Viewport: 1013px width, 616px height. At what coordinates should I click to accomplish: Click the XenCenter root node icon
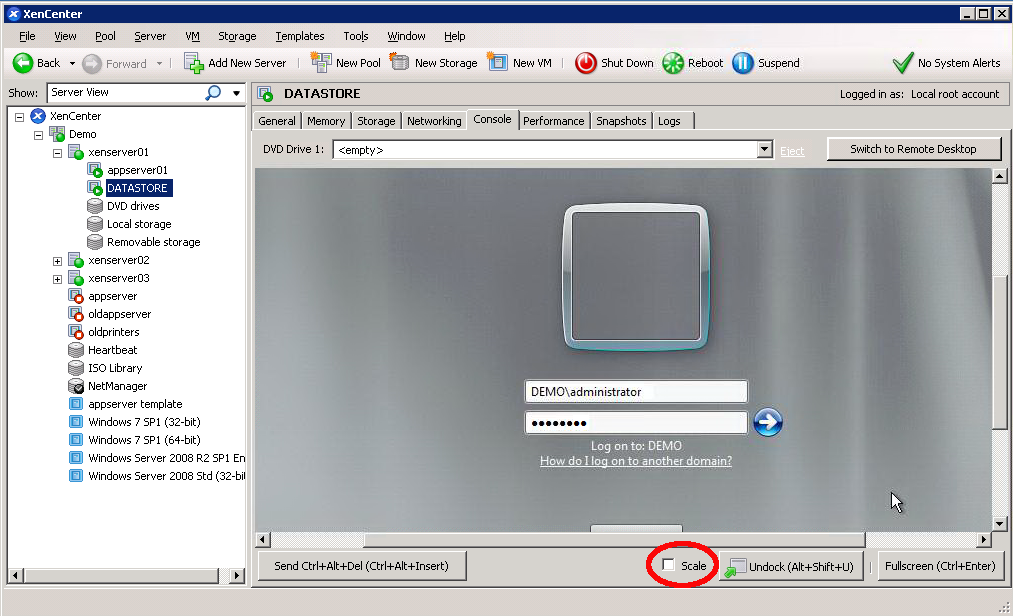pyautogui.click(x=38, y=116)
